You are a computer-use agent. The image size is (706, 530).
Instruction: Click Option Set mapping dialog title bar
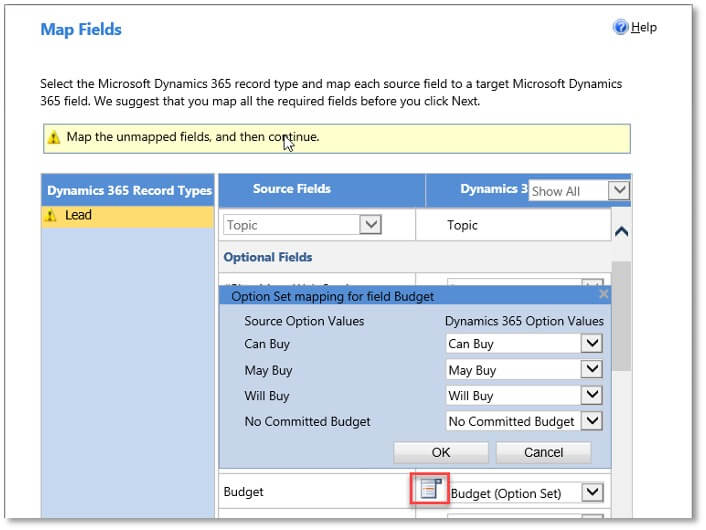(x=414, y=296)
